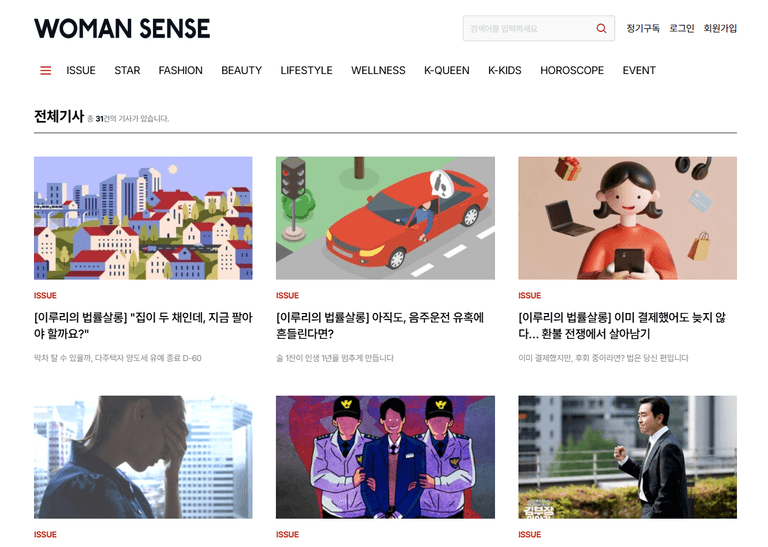This screenshot has height=547, width=768.
Task: Click the 로그인 login link
Action: coord(681,28)
